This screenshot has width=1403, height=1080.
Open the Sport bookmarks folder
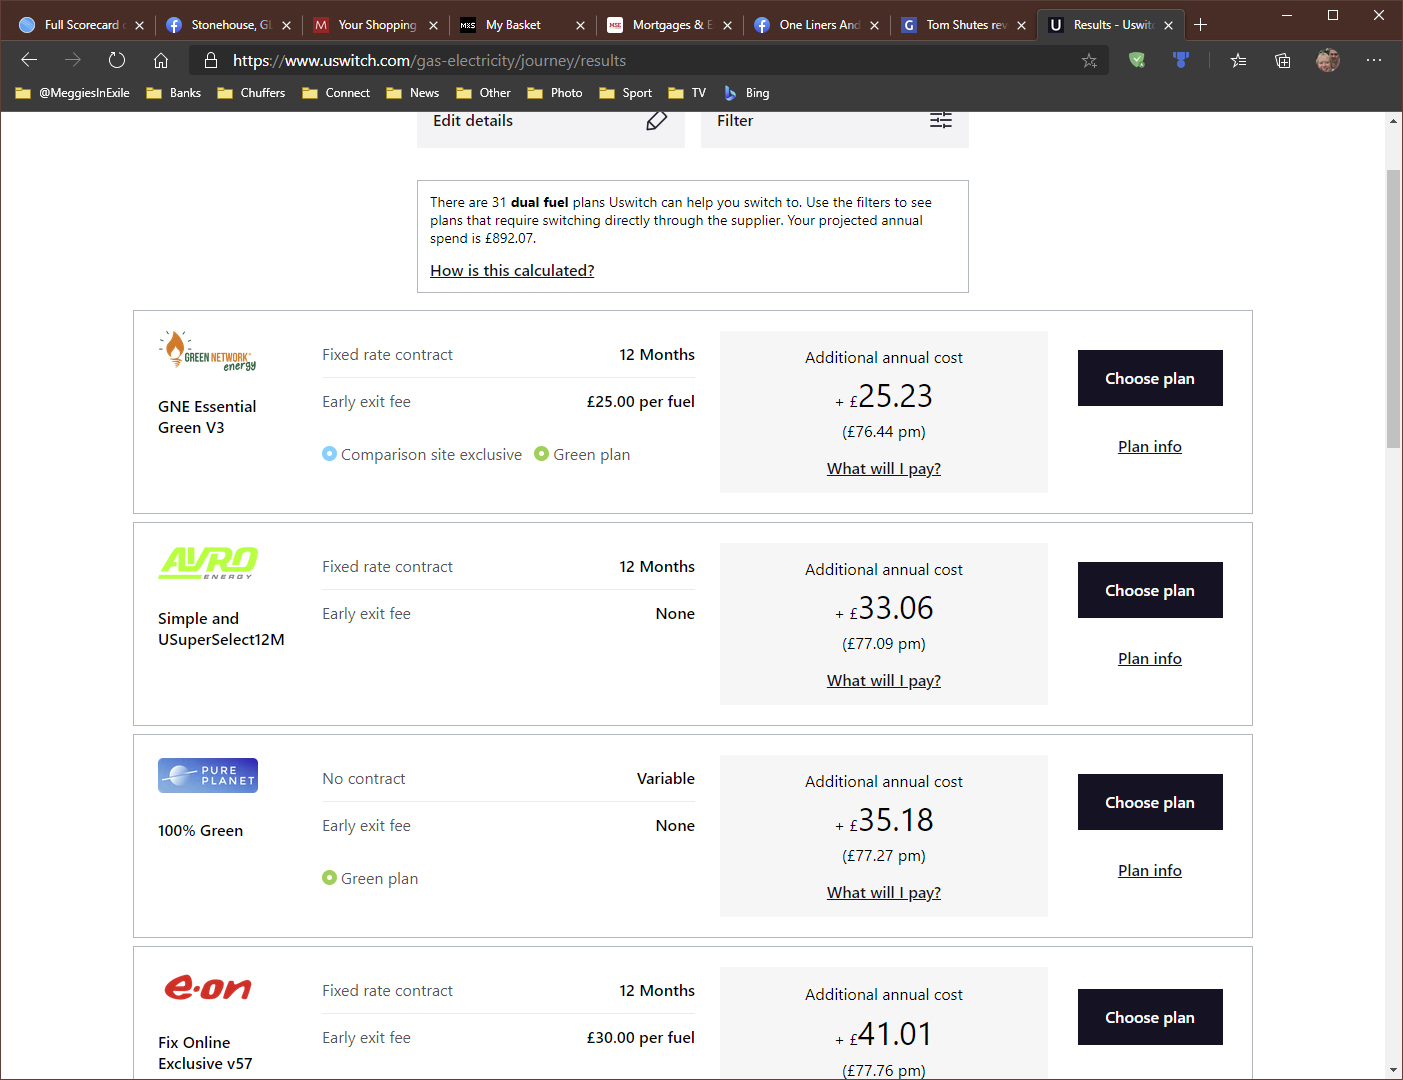coord(625,93)
